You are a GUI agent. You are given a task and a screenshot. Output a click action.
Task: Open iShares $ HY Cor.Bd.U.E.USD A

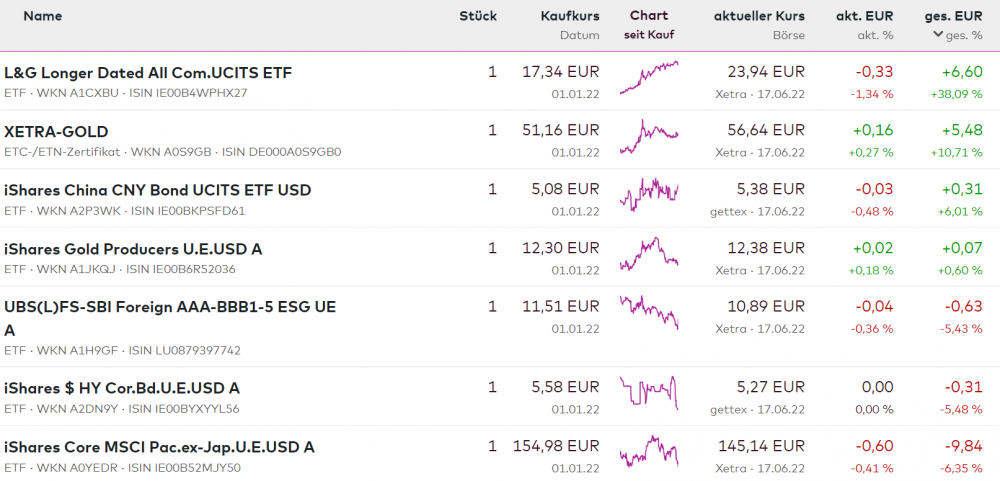tap(121, 388)
